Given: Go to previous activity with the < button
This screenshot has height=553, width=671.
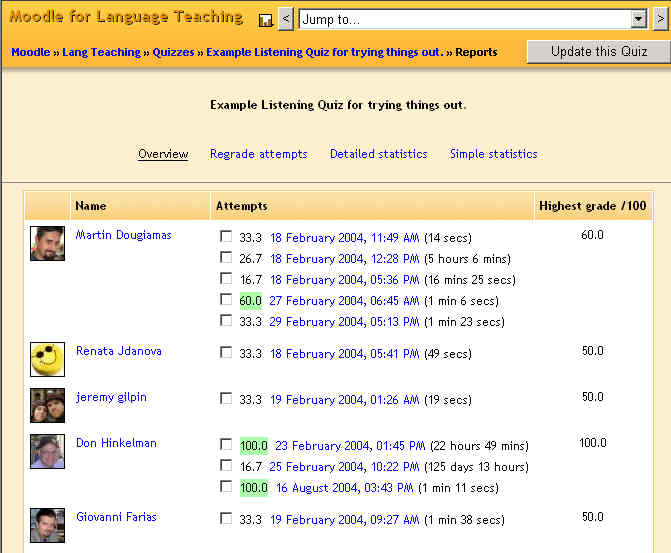Looking at the screenshot, I should 286,19.
